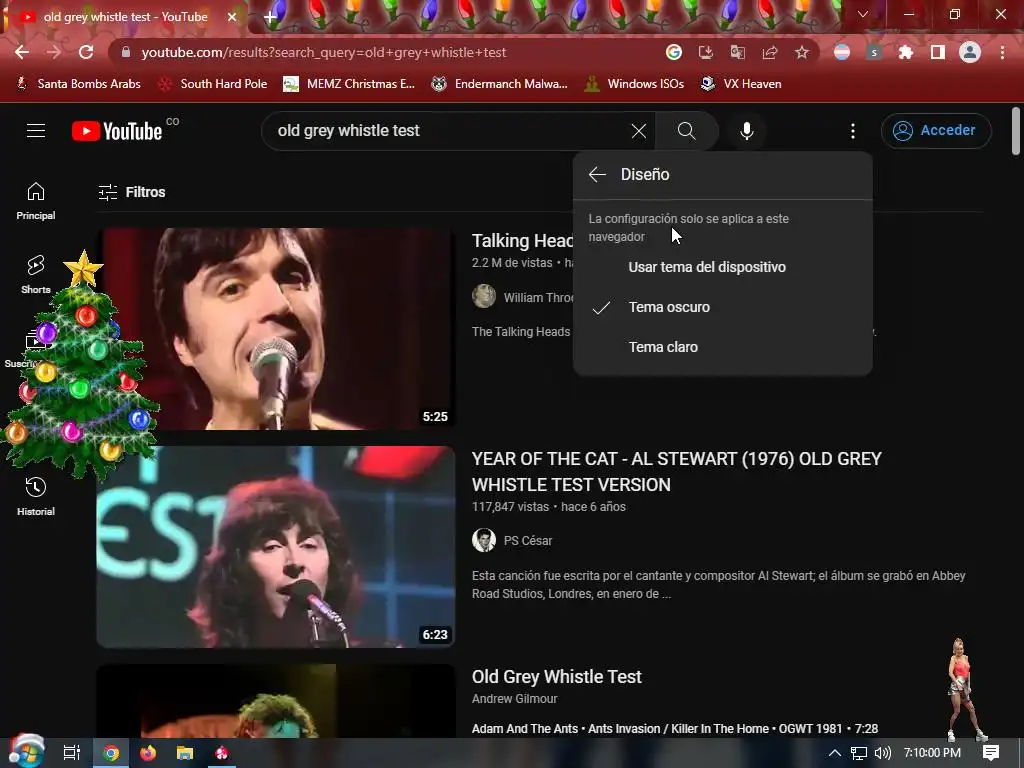Select the Tema claro option
The width and height of the screenshot is (1024, 768).
723,347
